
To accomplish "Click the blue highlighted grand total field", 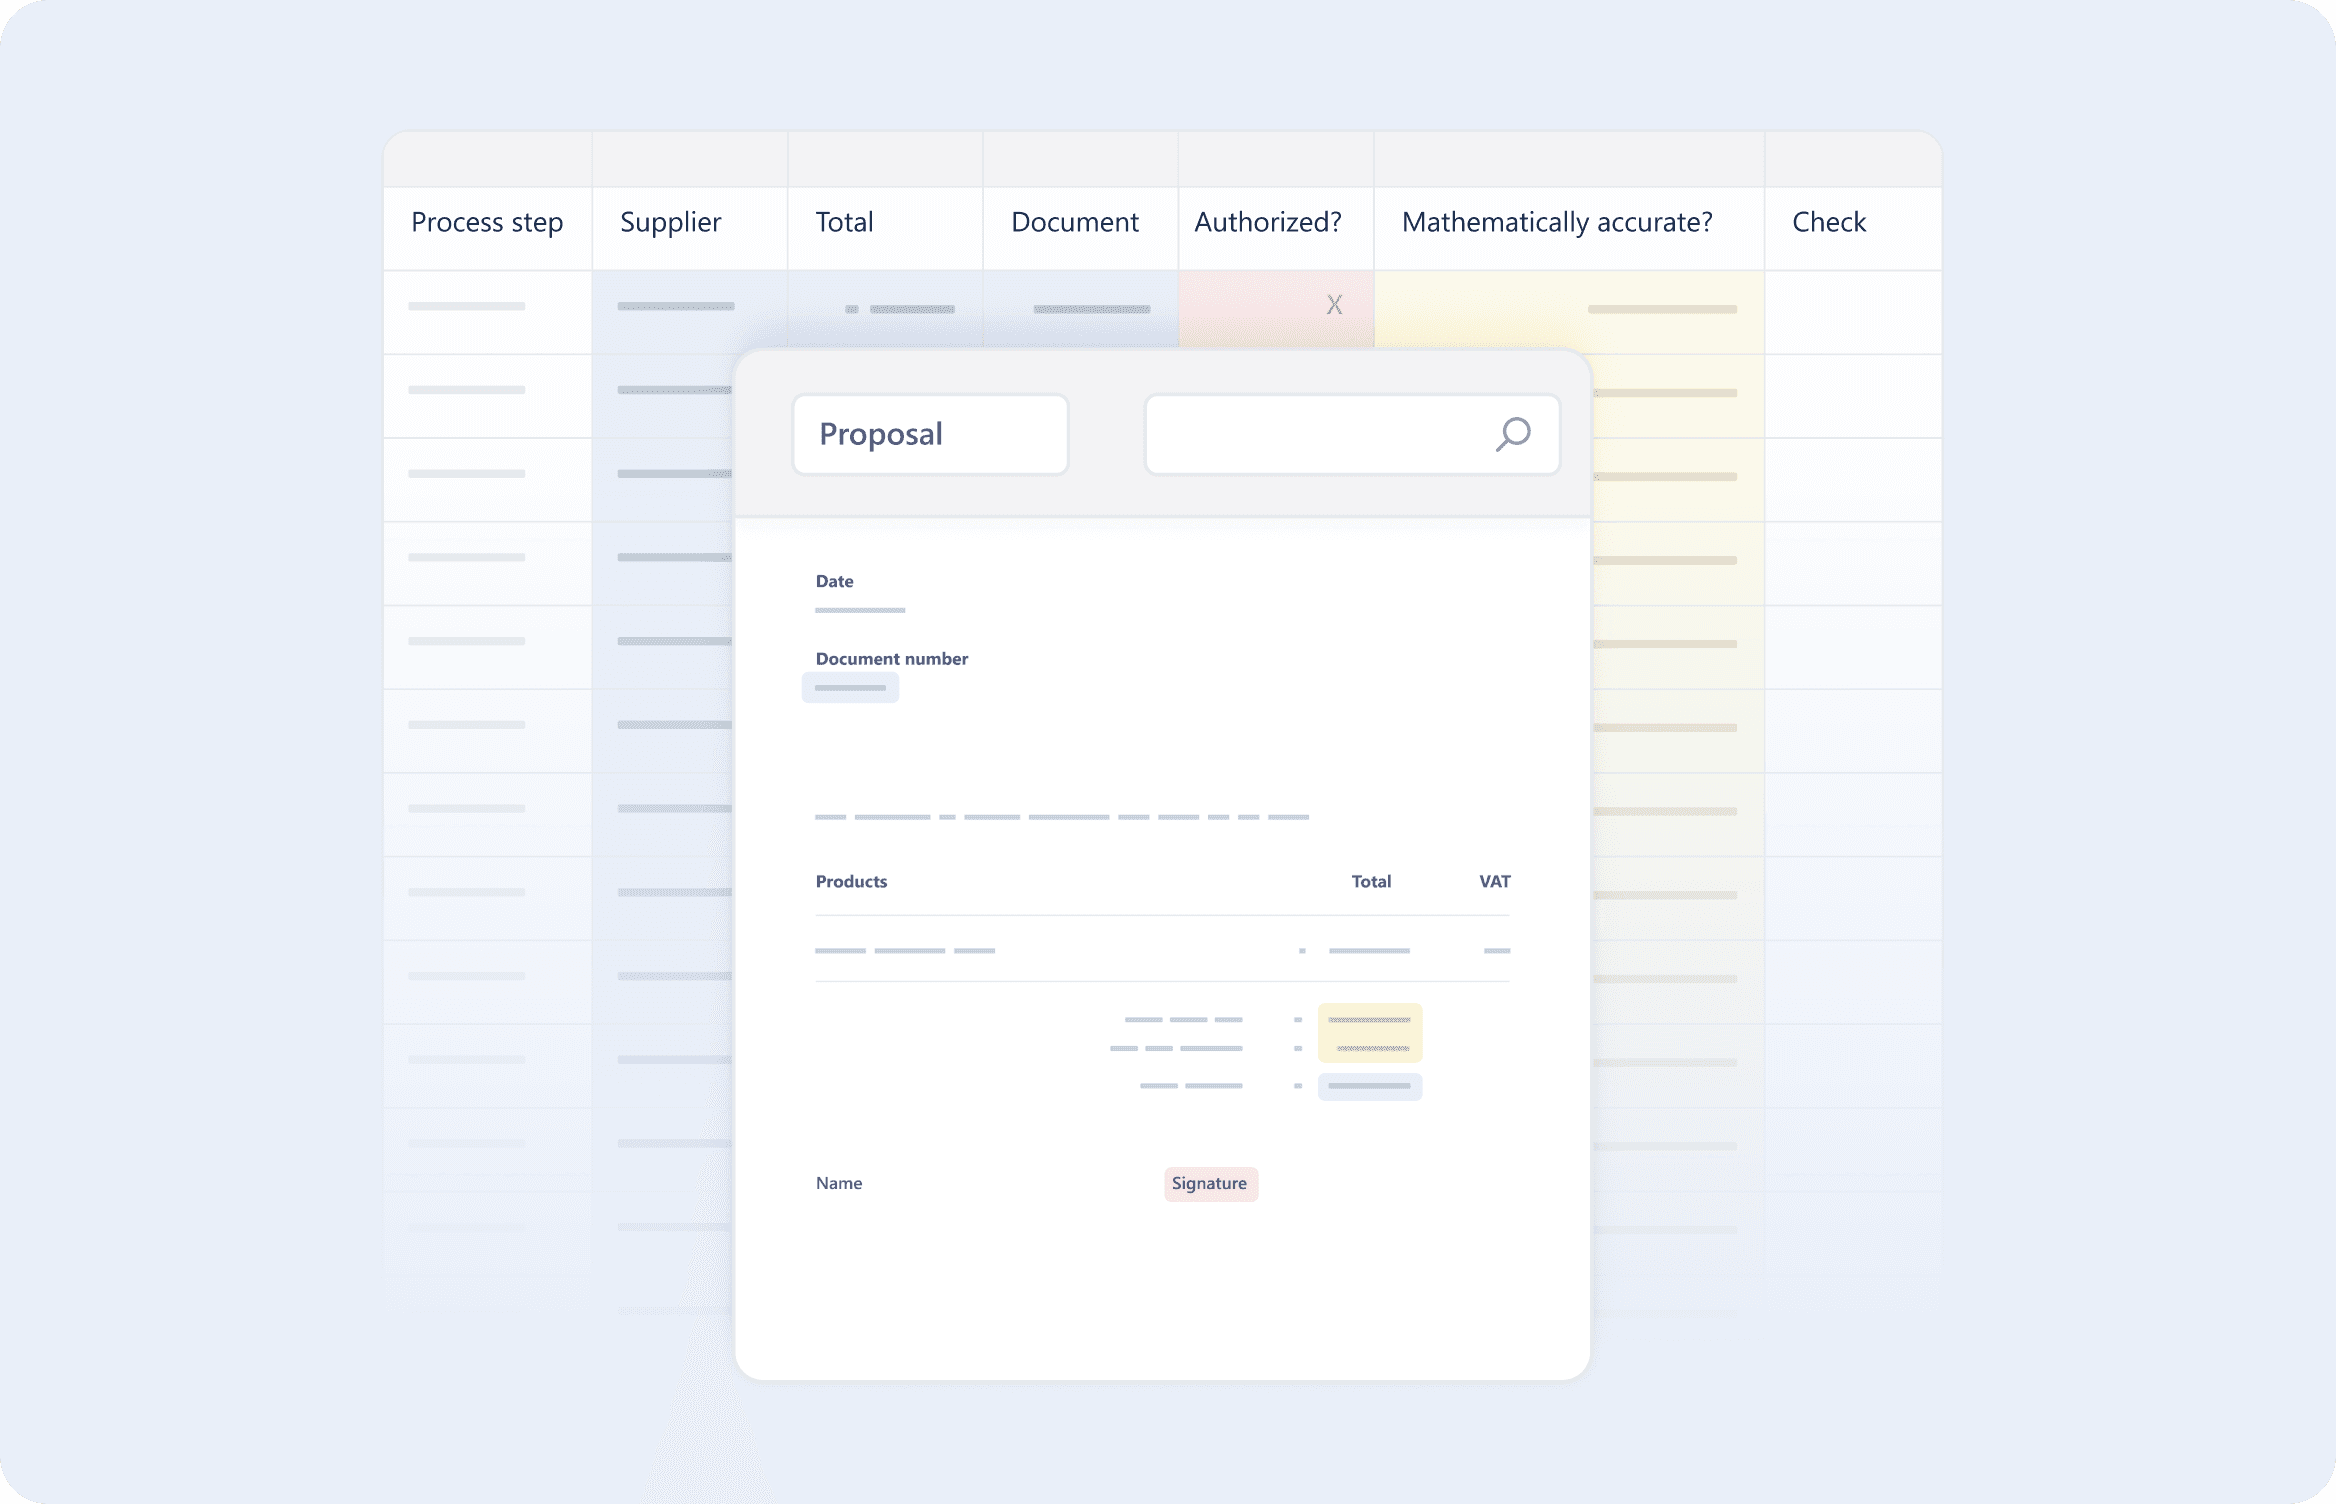I will (x=1369, y=1086).
